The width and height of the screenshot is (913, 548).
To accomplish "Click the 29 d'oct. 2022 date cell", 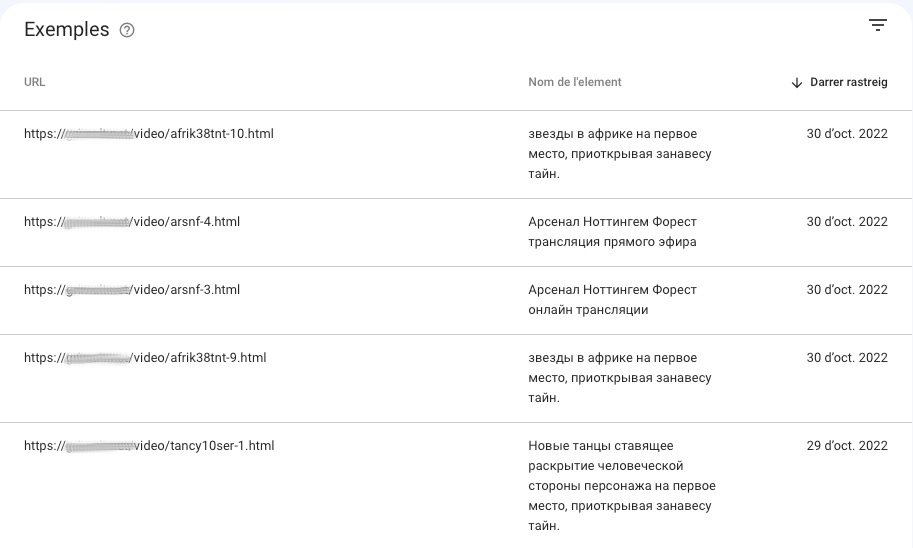I will pyautogui.click(x=847, y=446).
